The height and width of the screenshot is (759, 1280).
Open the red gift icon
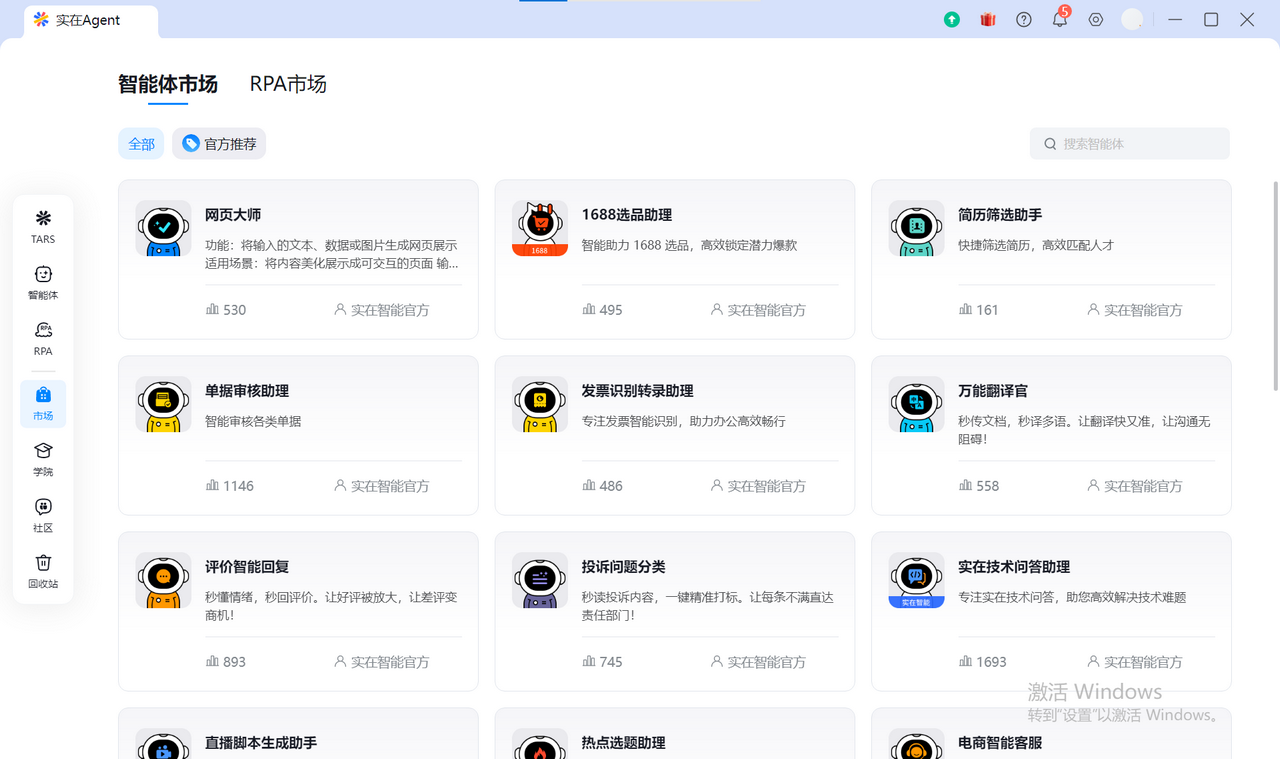click(x=988, y=19)
